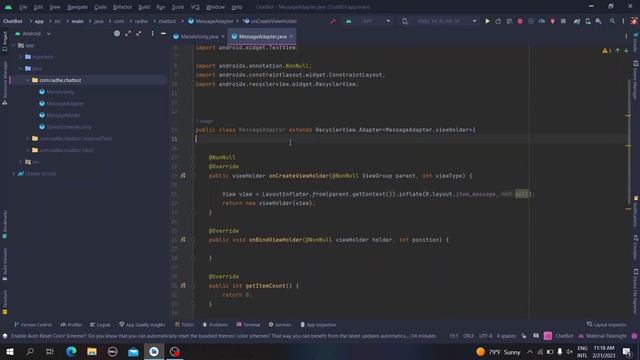640x360 pixels.
Task: Open the VCS menu
Action: click(x=195, y=7)
